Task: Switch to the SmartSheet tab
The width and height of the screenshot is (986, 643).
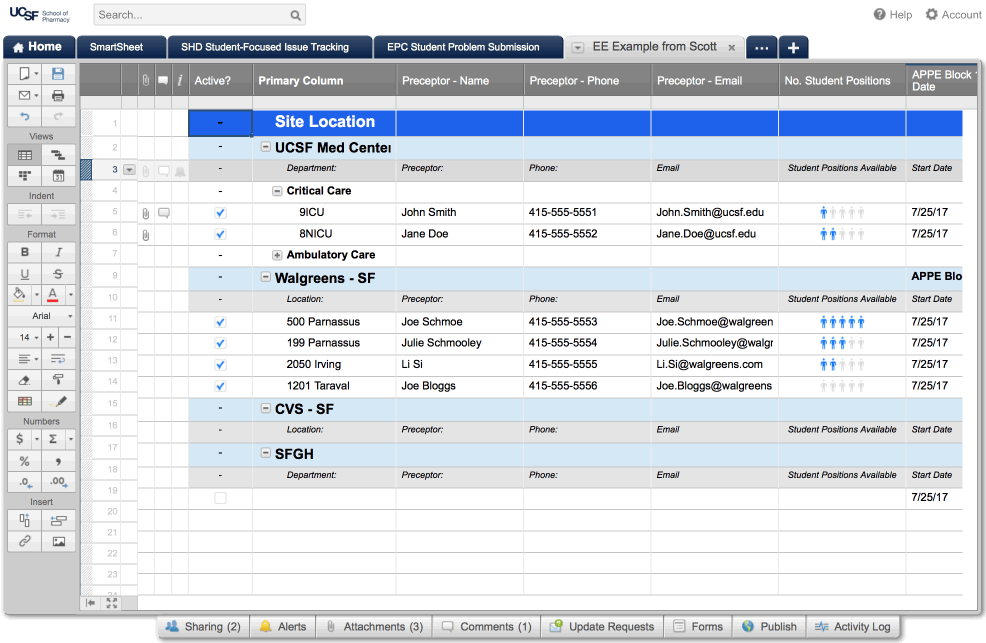Action: pos(116,47)
